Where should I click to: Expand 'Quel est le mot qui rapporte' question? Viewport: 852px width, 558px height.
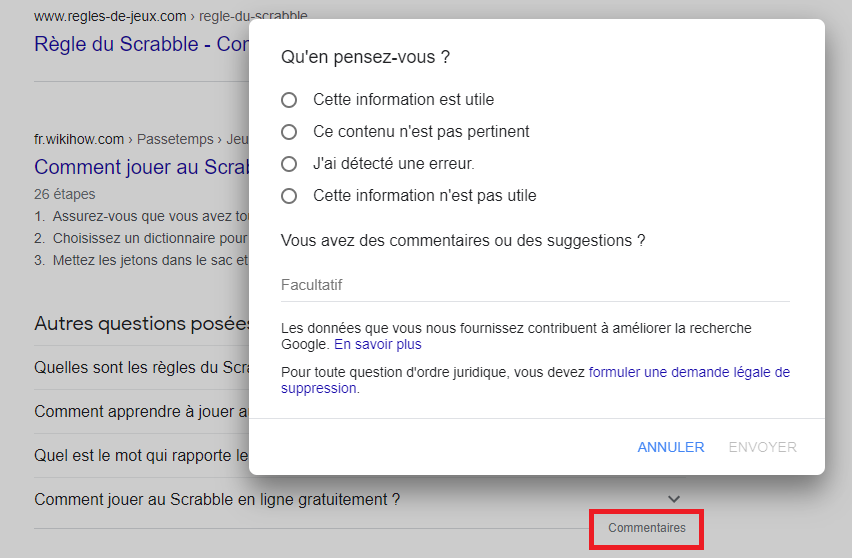pyautogui.click(x=140, y=455)
